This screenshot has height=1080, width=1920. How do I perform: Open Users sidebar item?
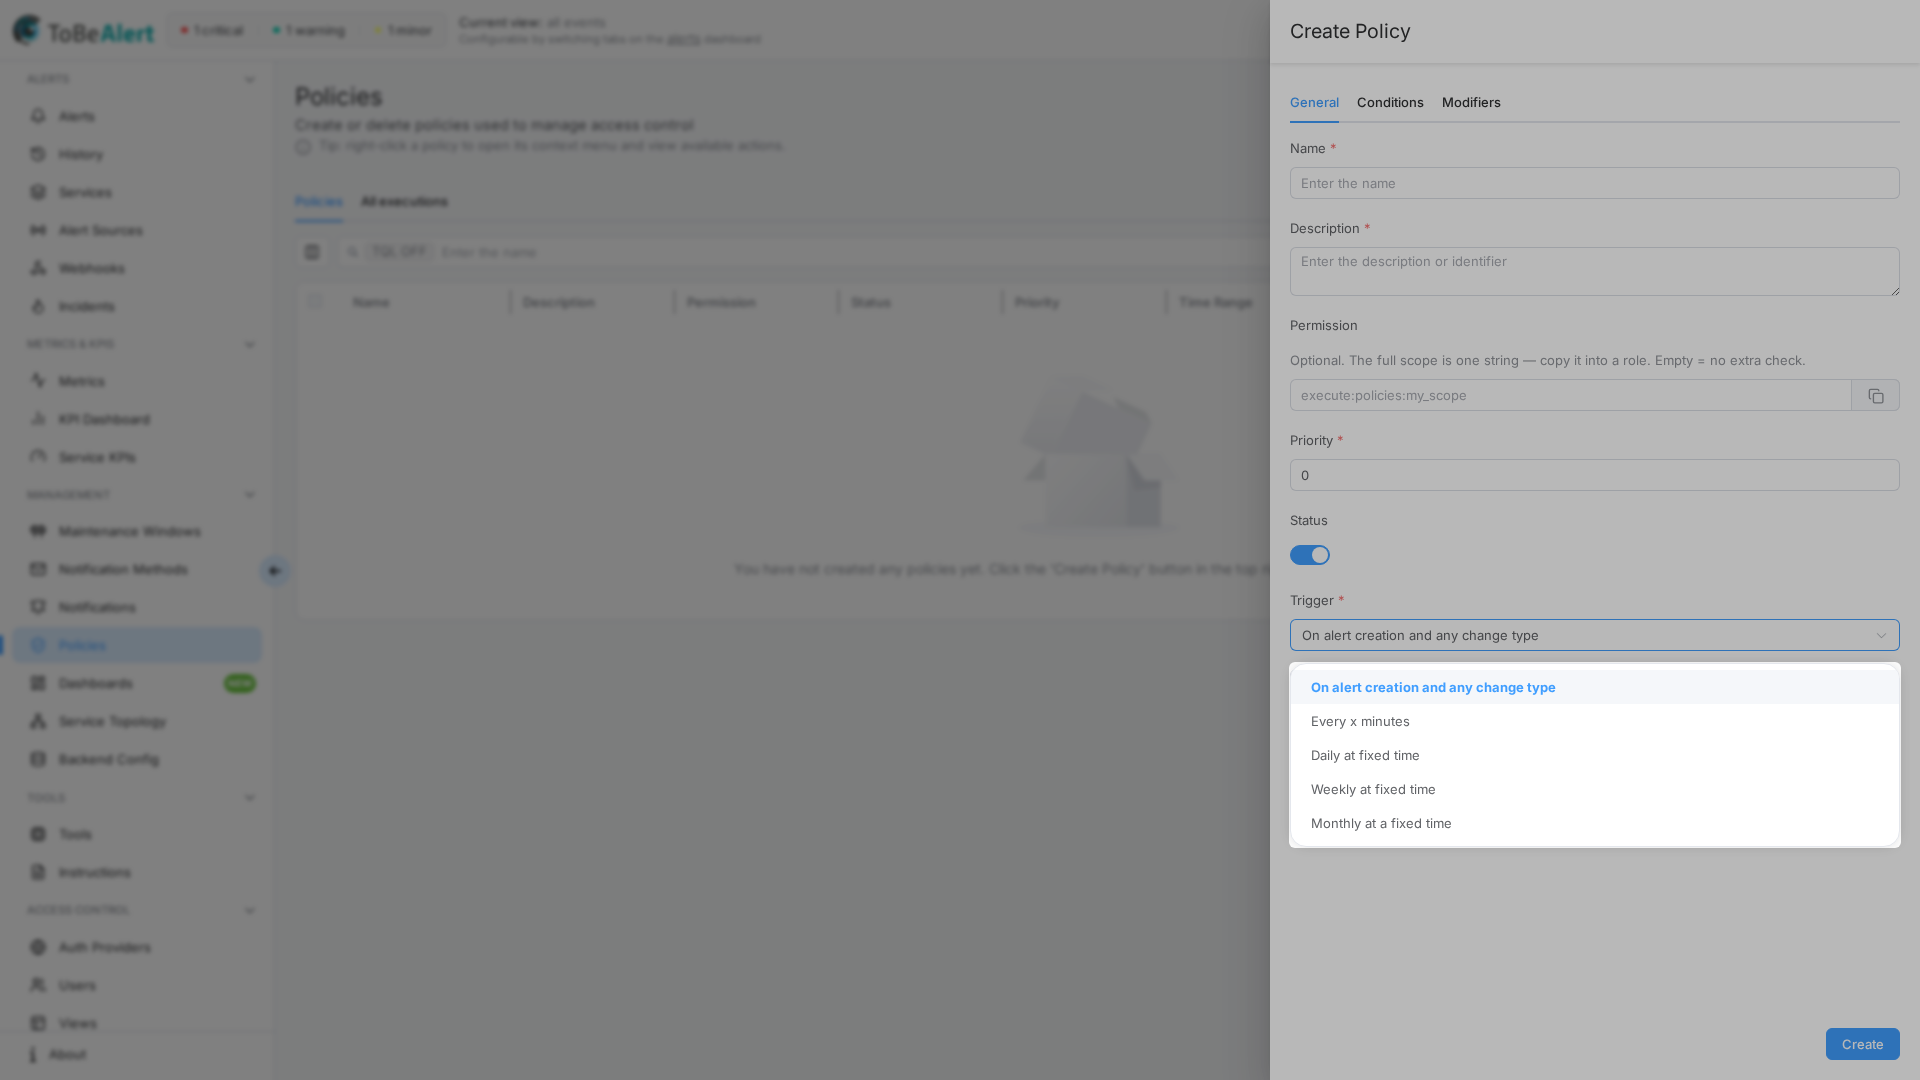pyautogui.click(x=137, y=985)
